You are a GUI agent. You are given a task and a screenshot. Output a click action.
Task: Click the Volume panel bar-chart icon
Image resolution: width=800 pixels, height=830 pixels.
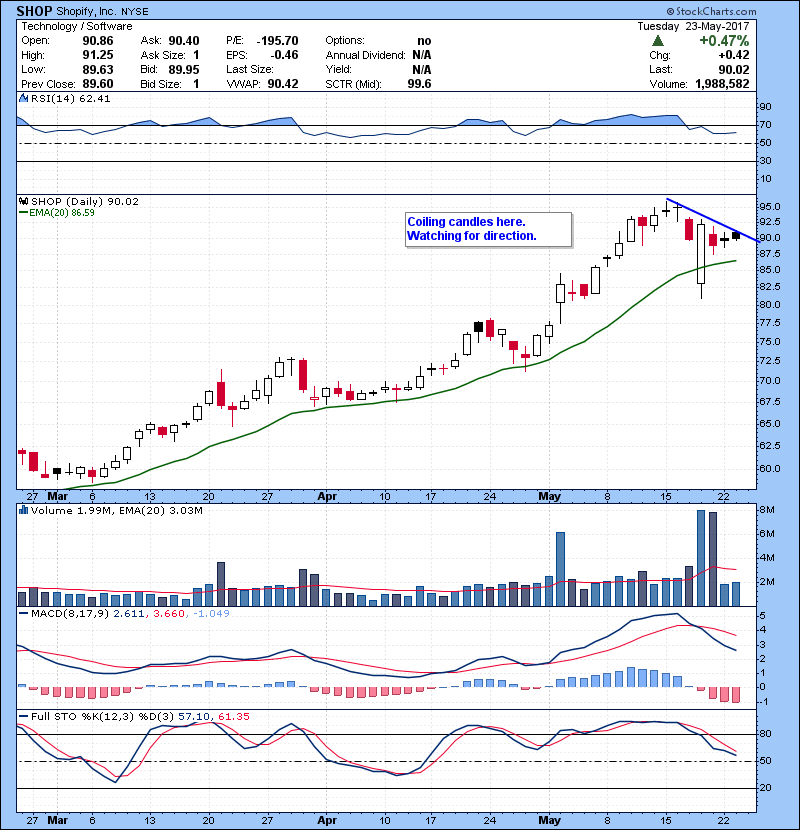(23, 510)
